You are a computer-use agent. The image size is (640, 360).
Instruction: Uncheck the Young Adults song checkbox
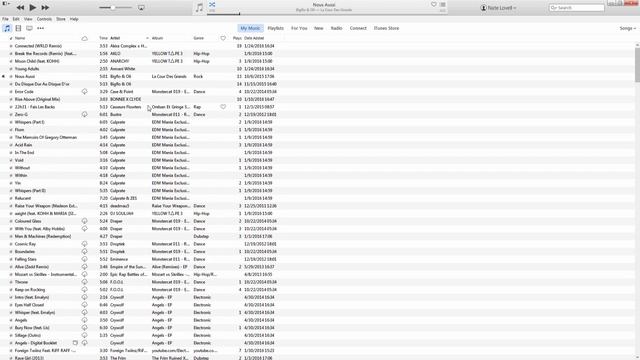coord(11,69)
